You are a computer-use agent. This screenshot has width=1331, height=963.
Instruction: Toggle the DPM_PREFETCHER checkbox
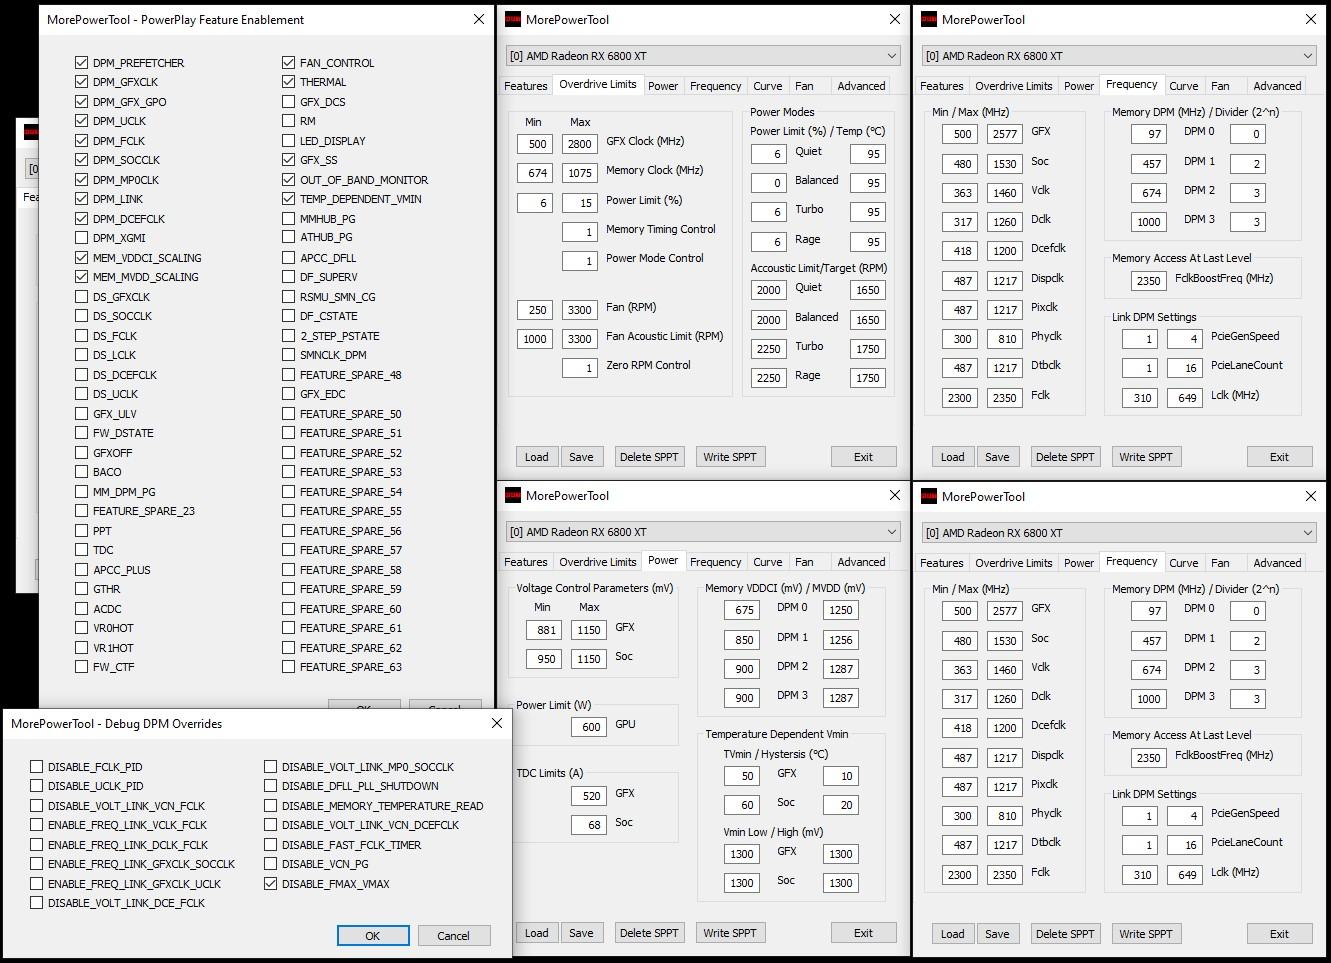(82, 62)
